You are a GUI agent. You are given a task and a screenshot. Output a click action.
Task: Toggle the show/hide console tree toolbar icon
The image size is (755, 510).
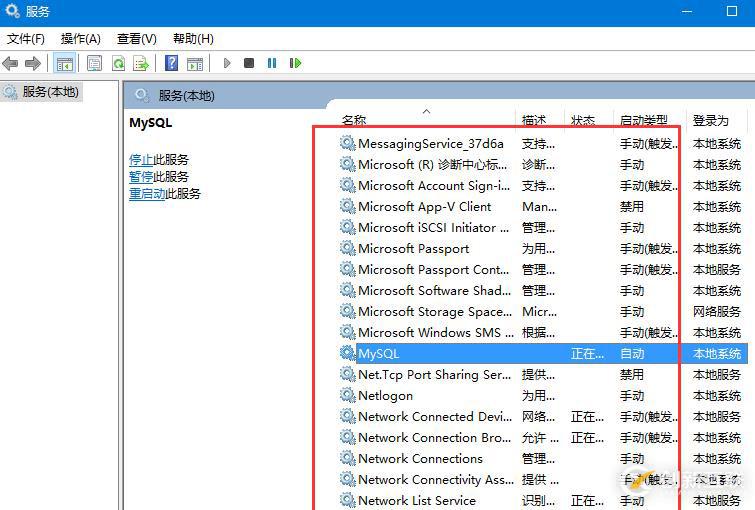(x=65, y=63)
